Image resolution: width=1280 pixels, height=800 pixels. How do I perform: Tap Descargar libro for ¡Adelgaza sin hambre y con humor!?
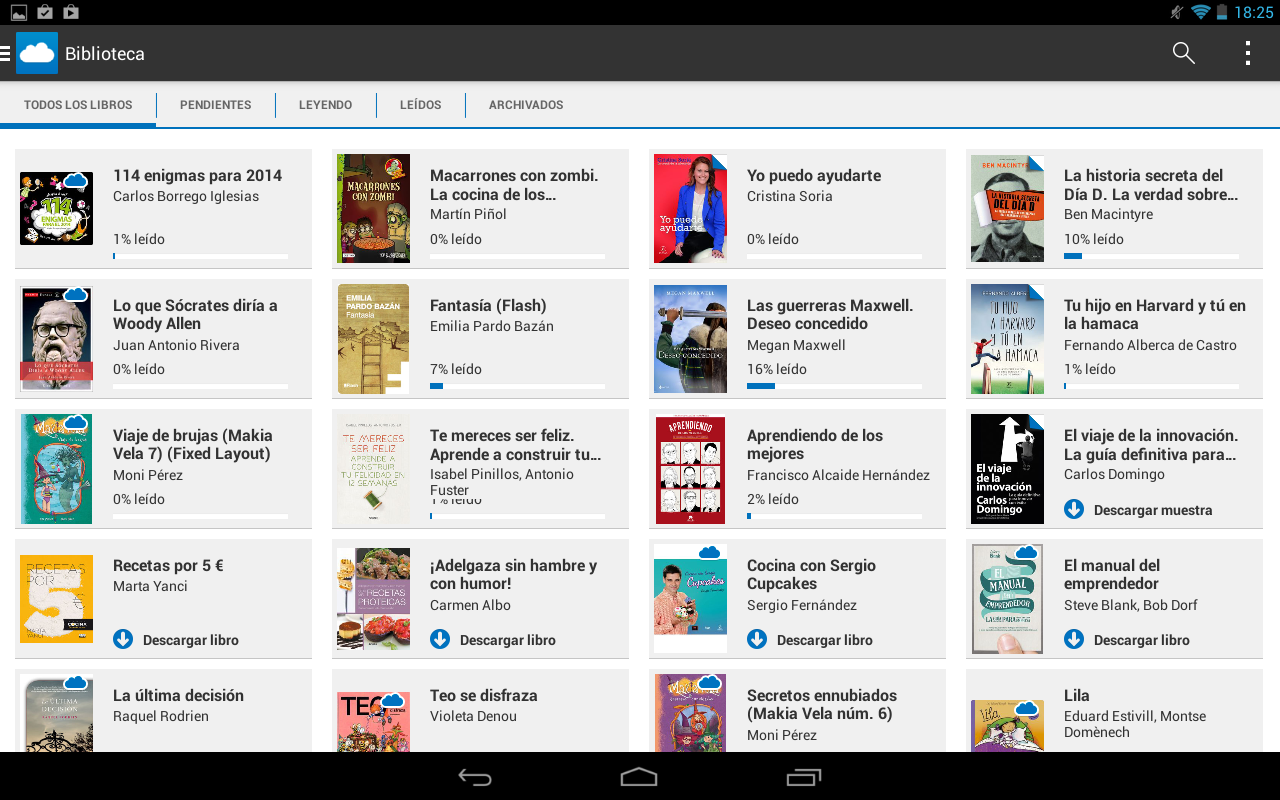point(508,640)
